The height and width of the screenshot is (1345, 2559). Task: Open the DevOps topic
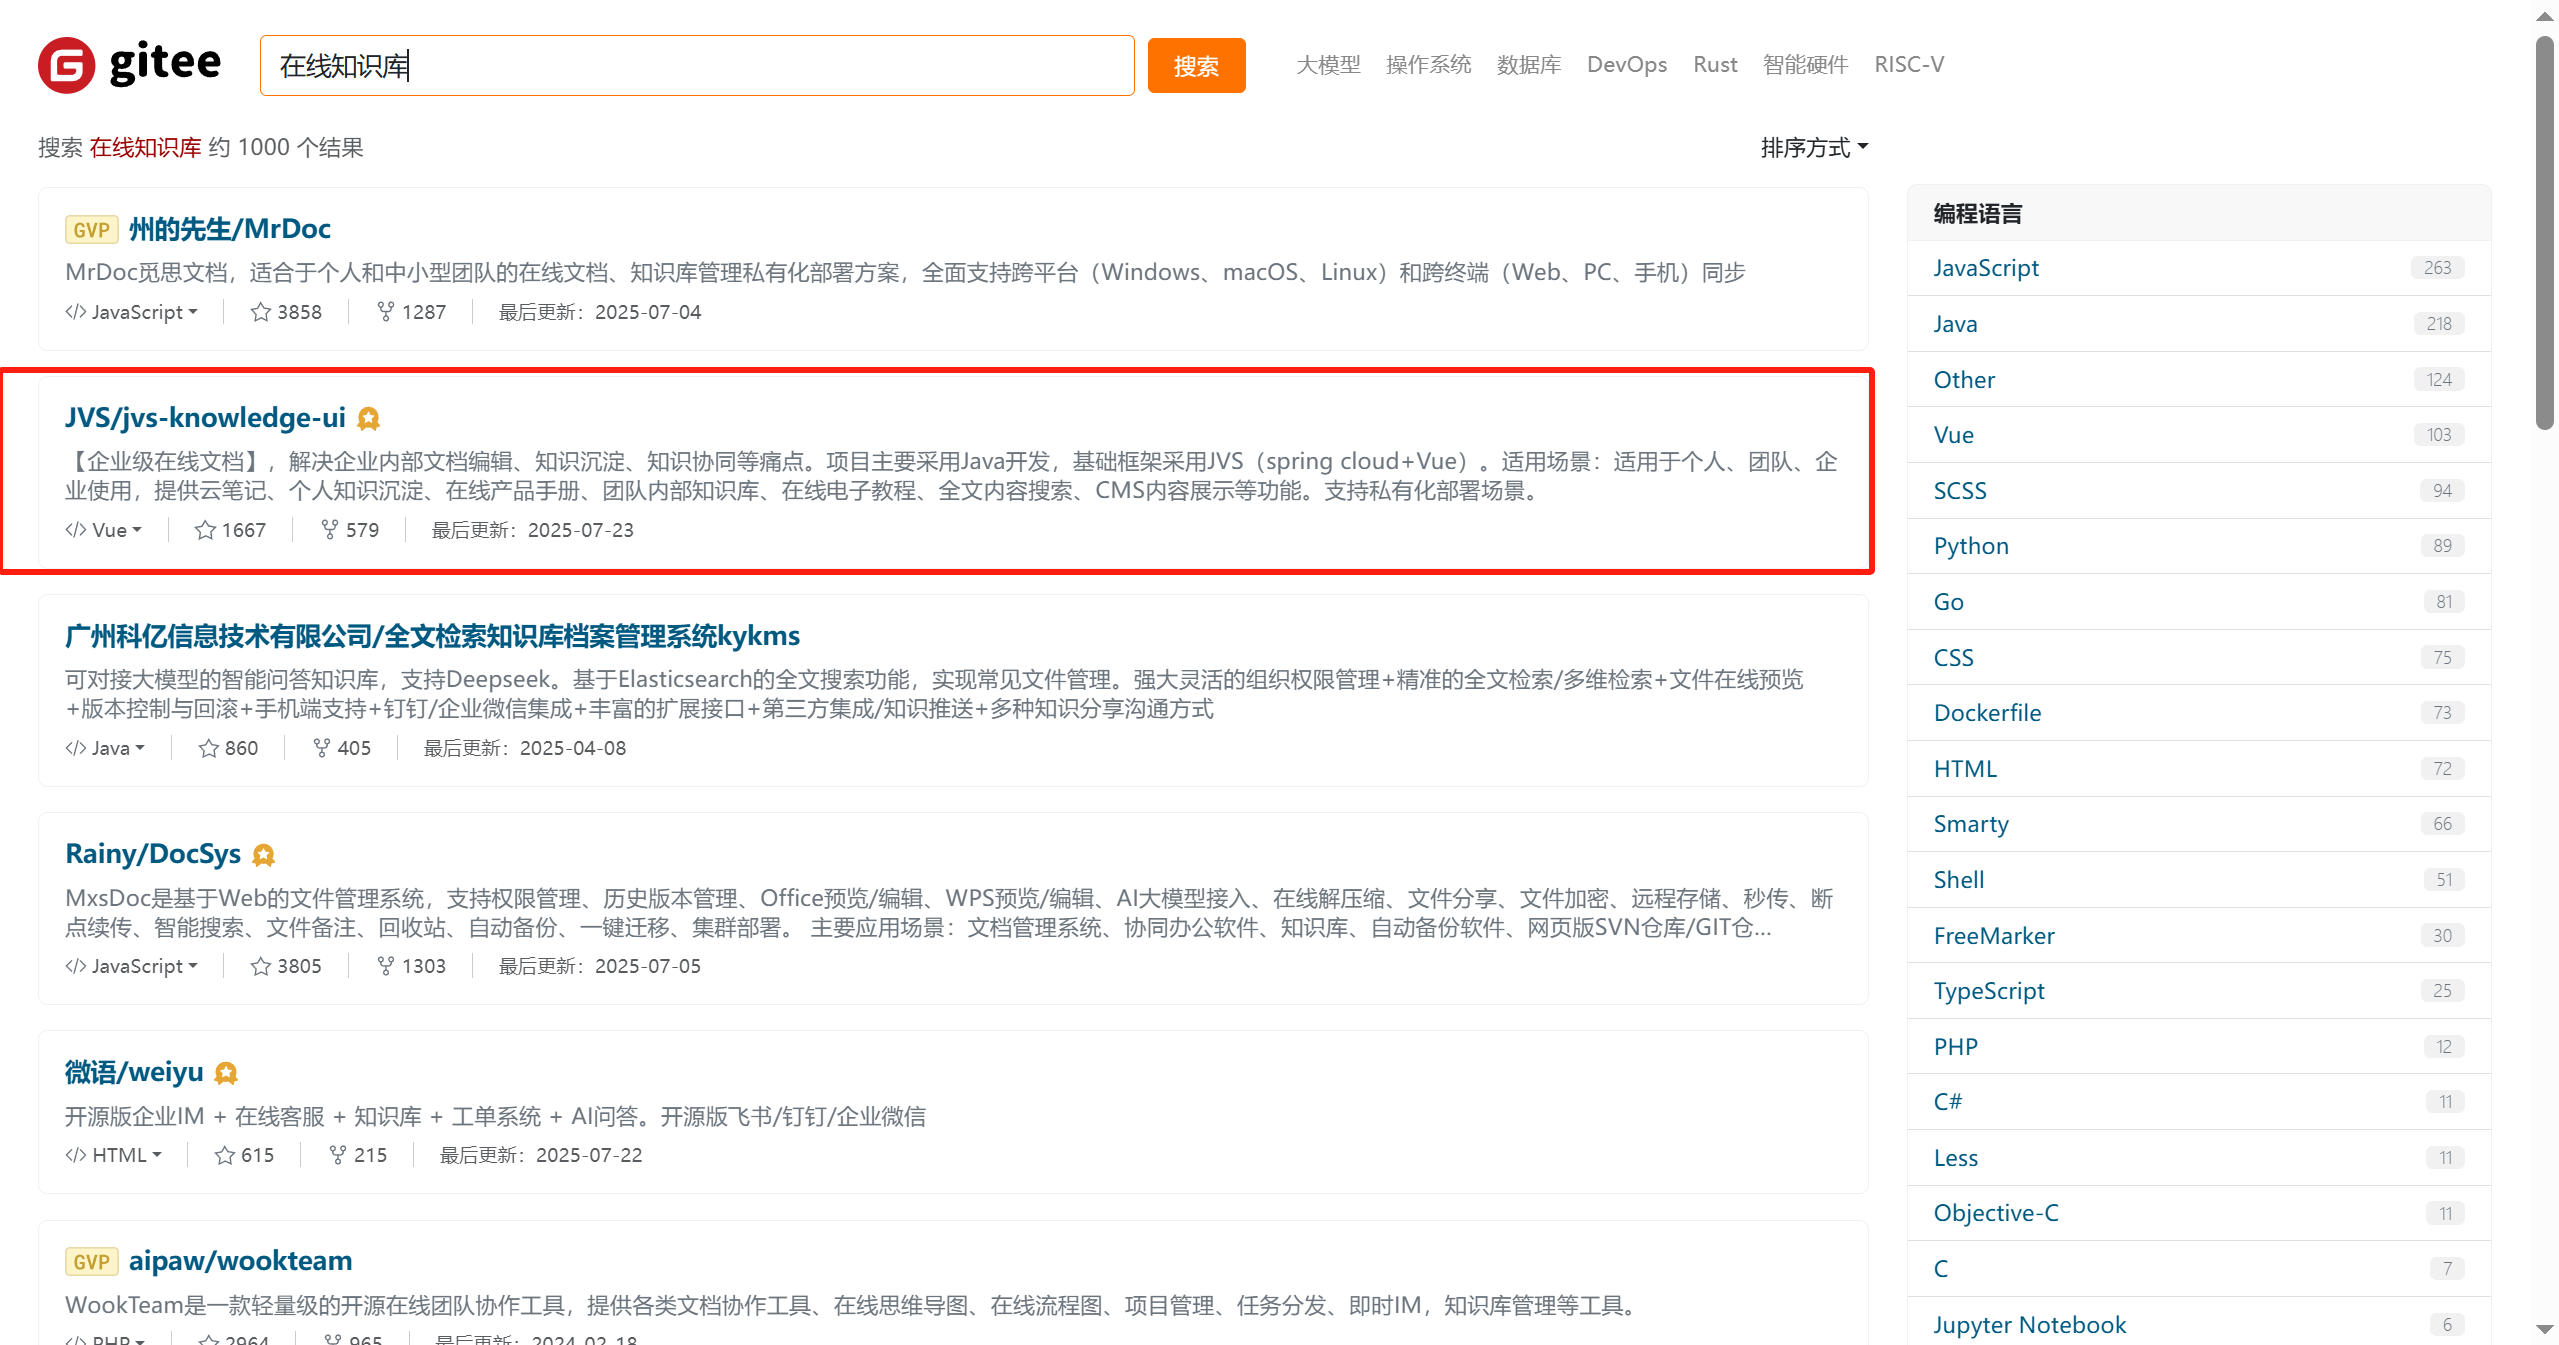pos(1627,65)
